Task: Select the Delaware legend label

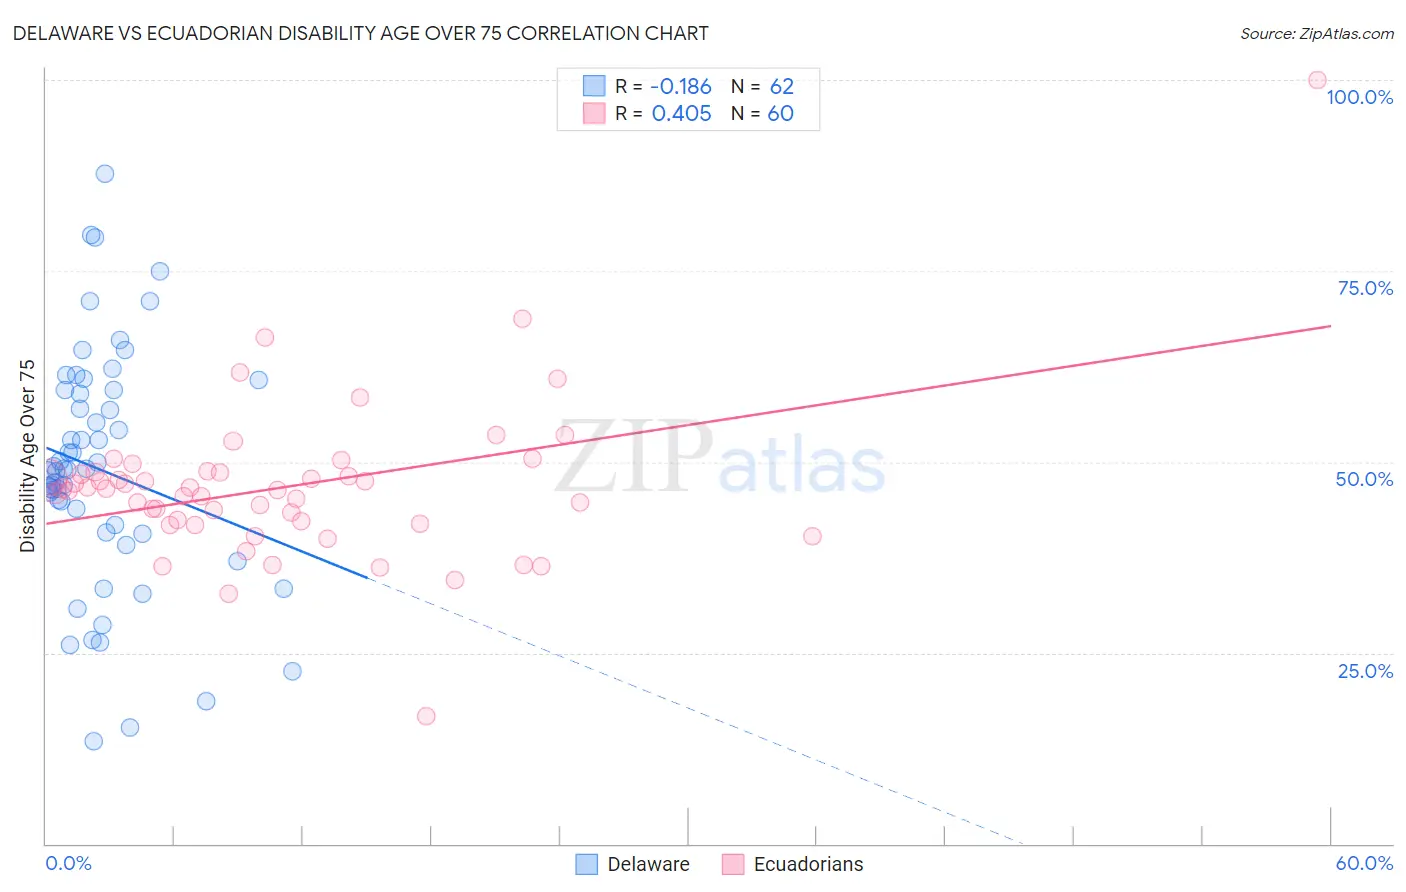Action: tap(648, 864)
